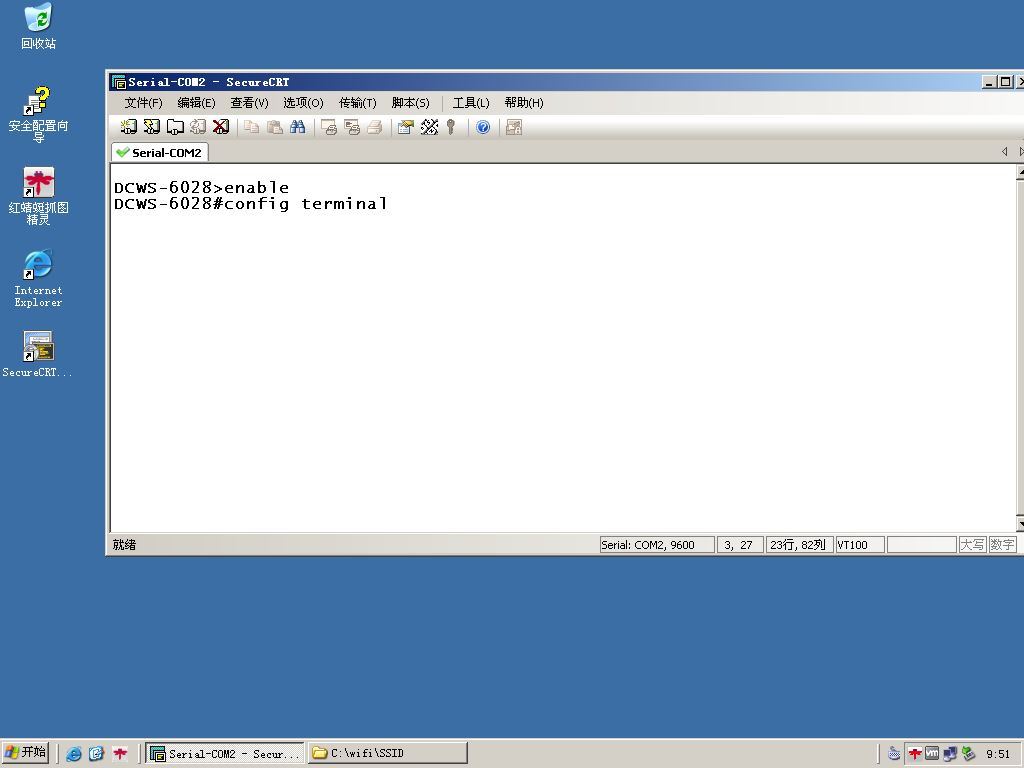Click the Quick Connect lightning icon
This screenshot has width=1024, height=768.
[x=152, y=127]
